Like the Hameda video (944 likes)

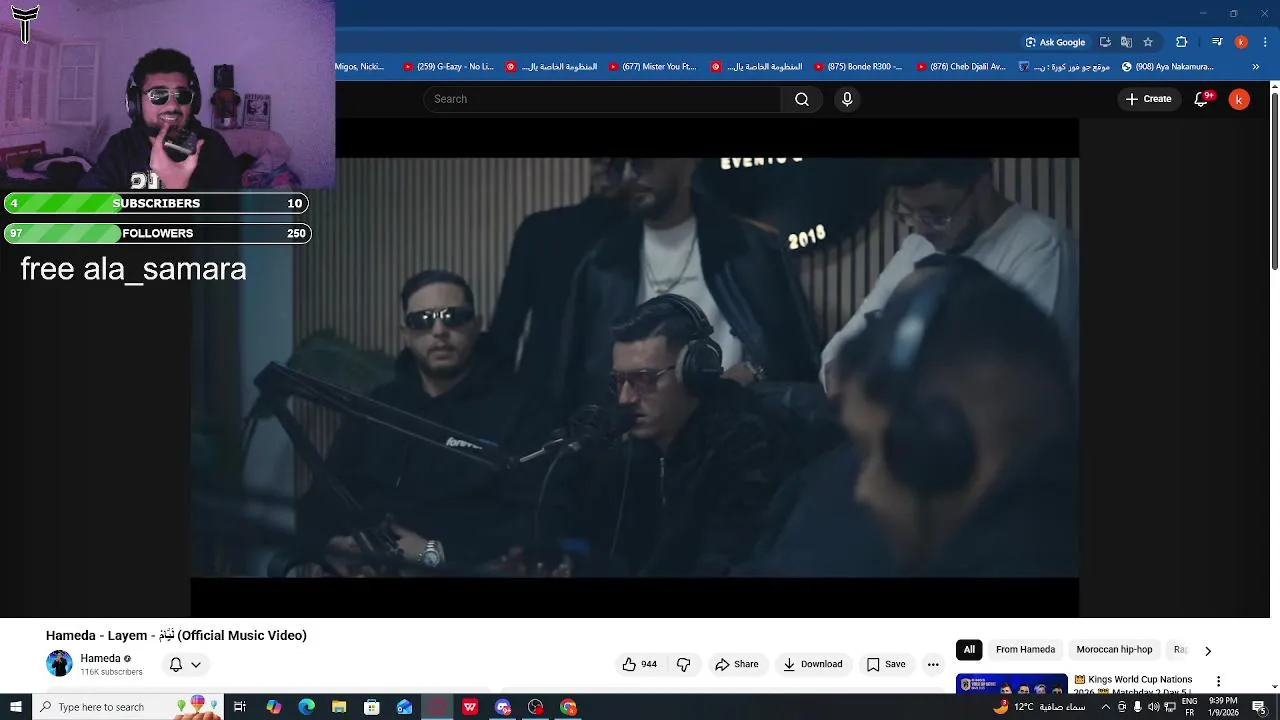click(639, 664)
